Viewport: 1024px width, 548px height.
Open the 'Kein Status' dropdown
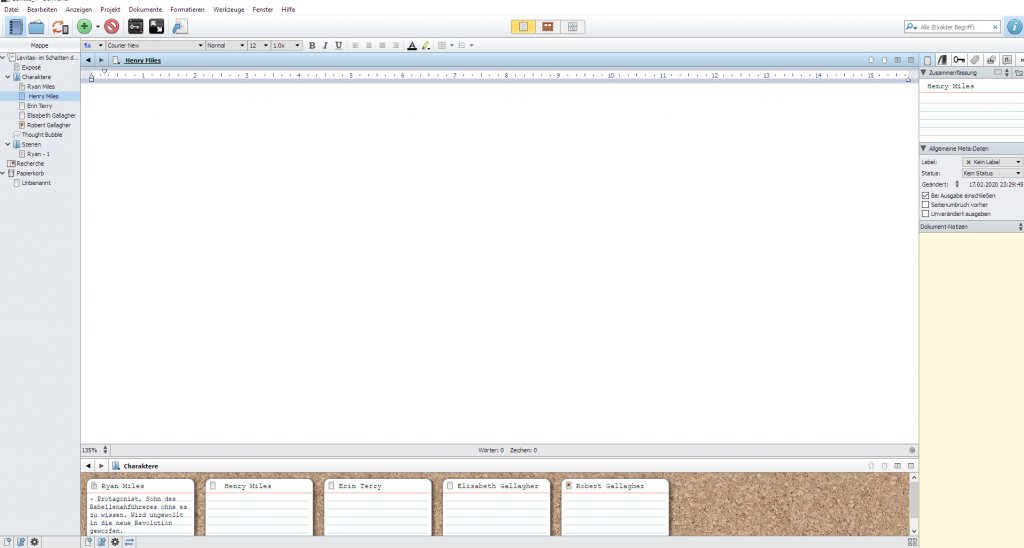(x=991, y=173)
